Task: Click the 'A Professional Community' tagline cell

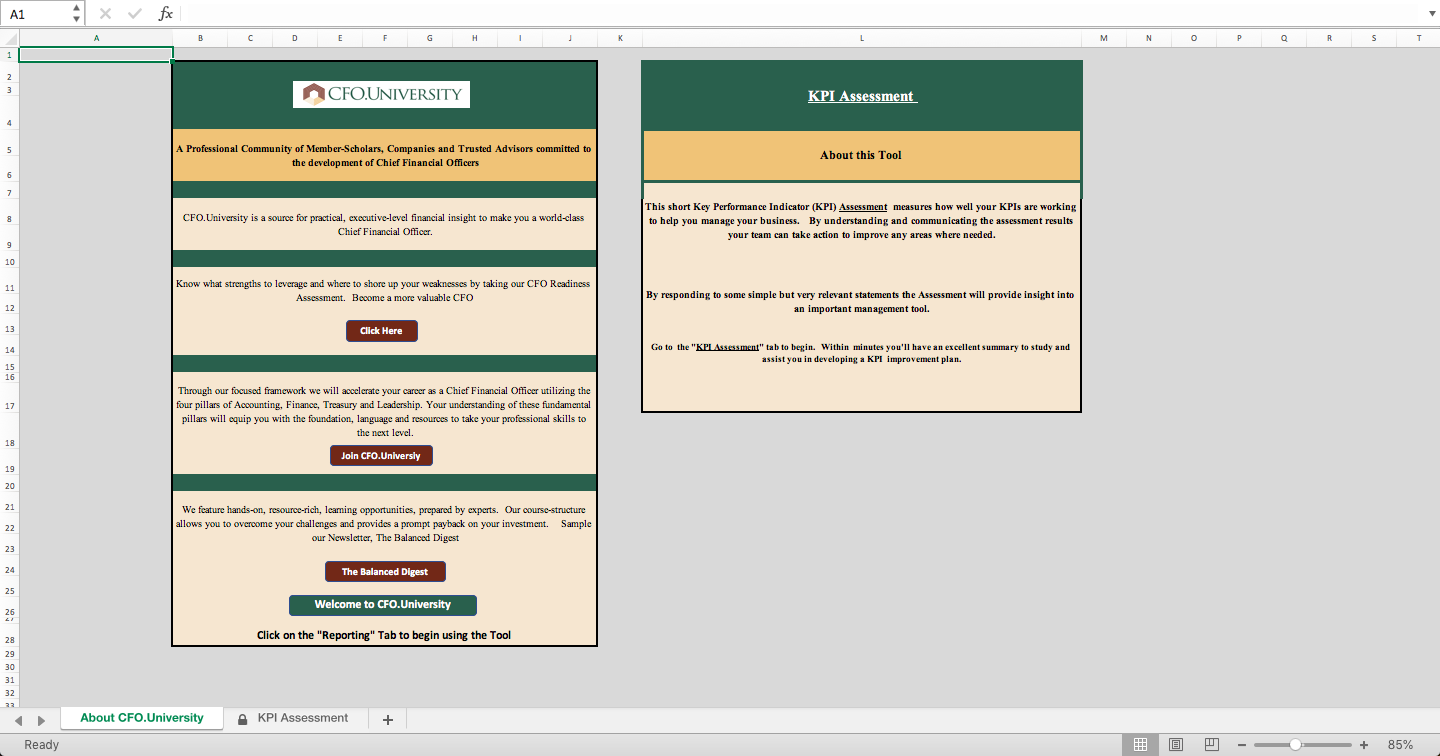Action: pyautogui.click(x=384, y=155)
